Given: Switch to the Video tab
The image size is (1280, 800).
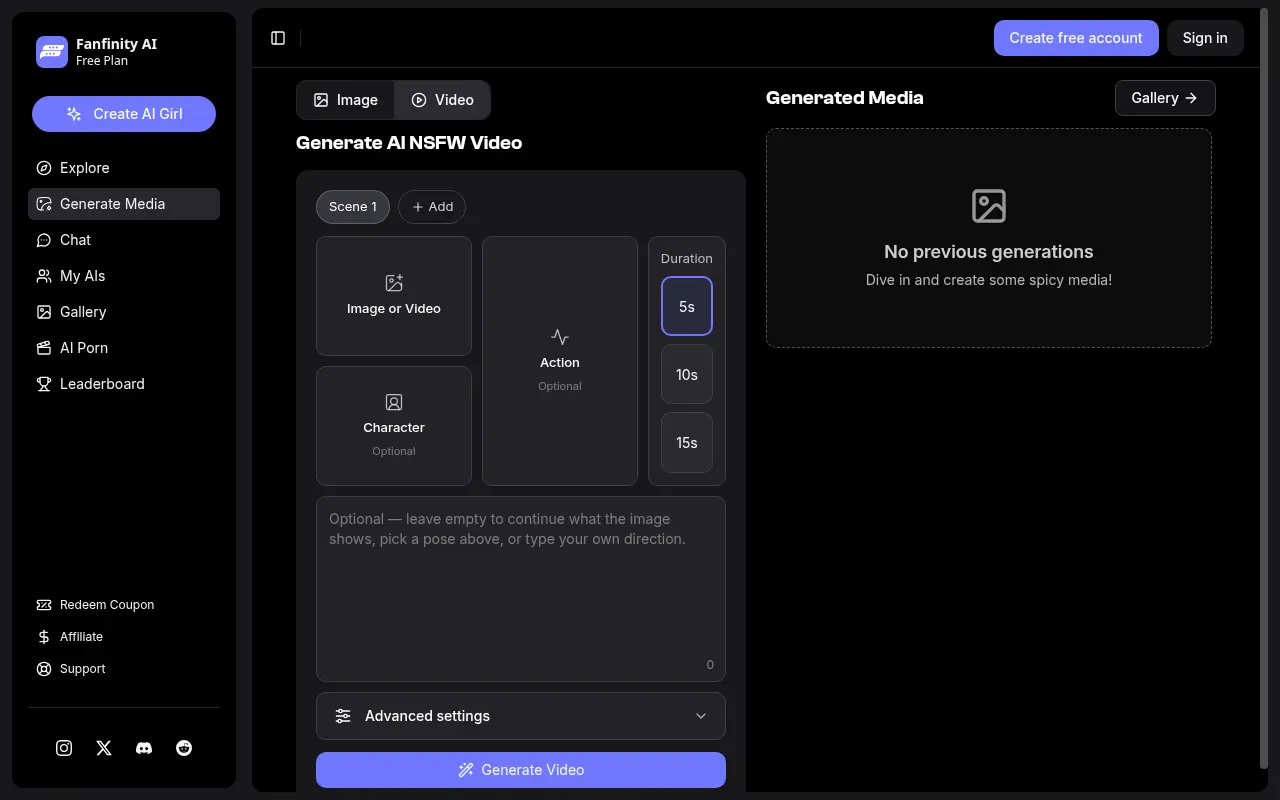Looking at the screenshot, I should point(442,100).
